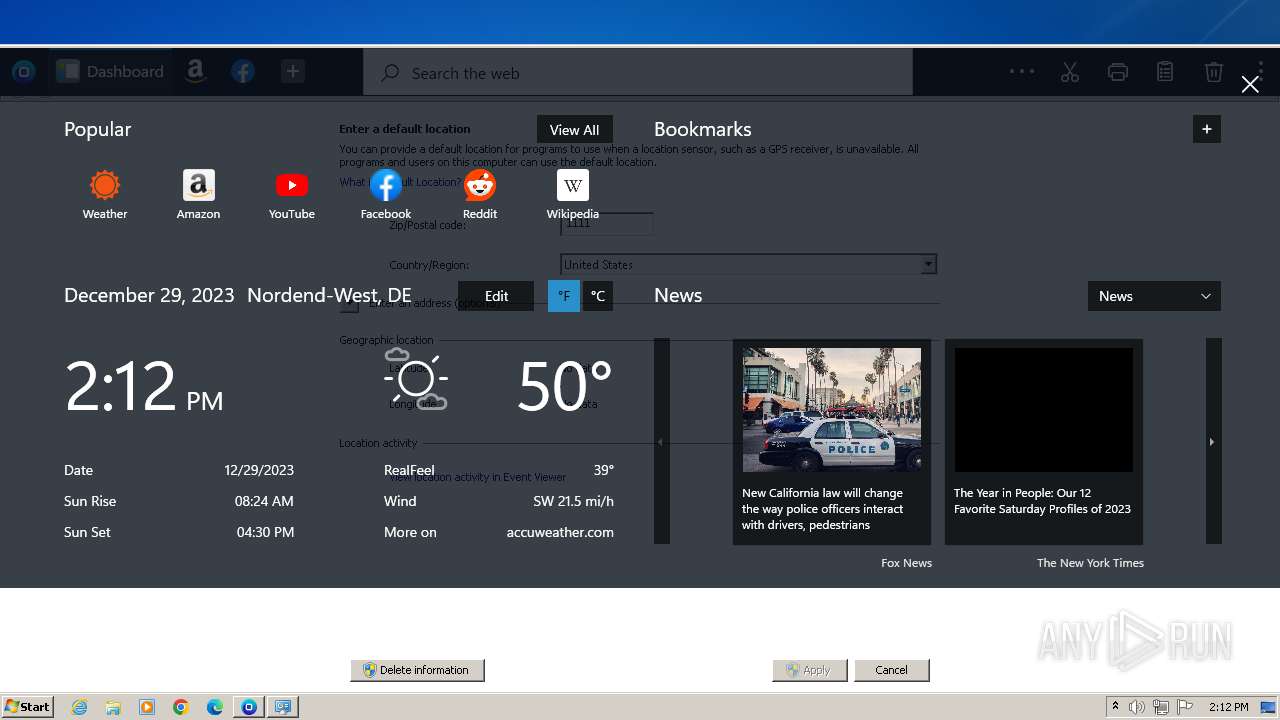This screenshot has height=720, width=1280.
Task: Click the Sun Set 04:30 PM value
Action: click(x=265, y=532)
